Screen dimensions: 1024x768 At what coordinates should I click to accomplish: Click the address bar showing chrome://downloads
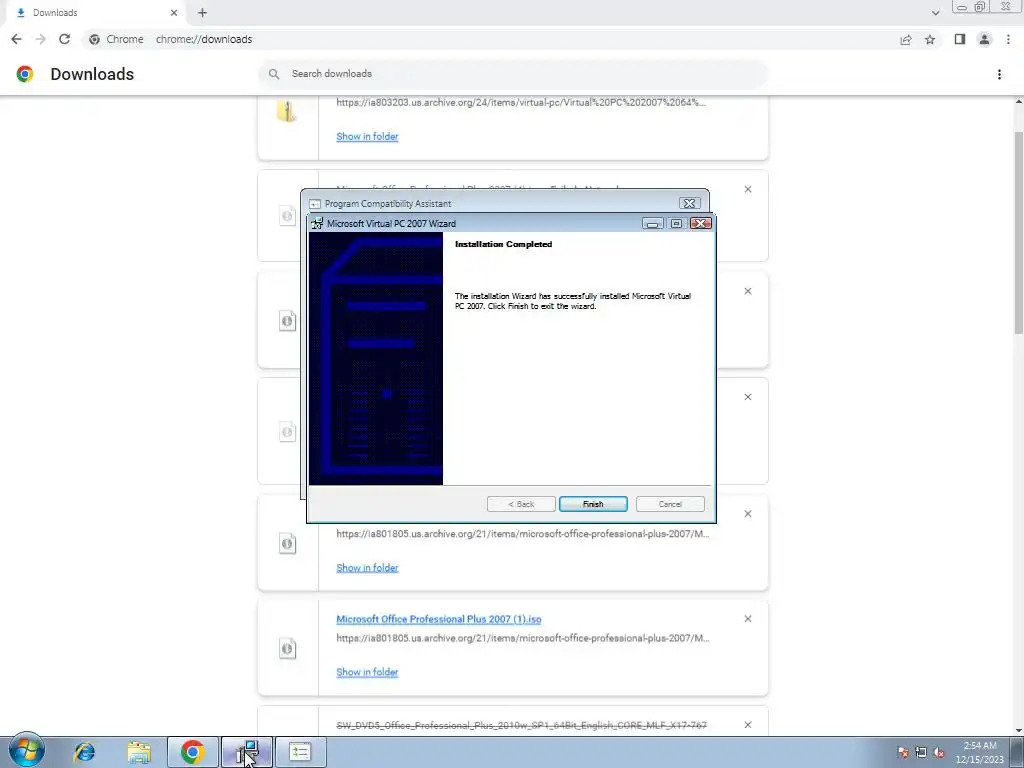(x=490, y=39)
